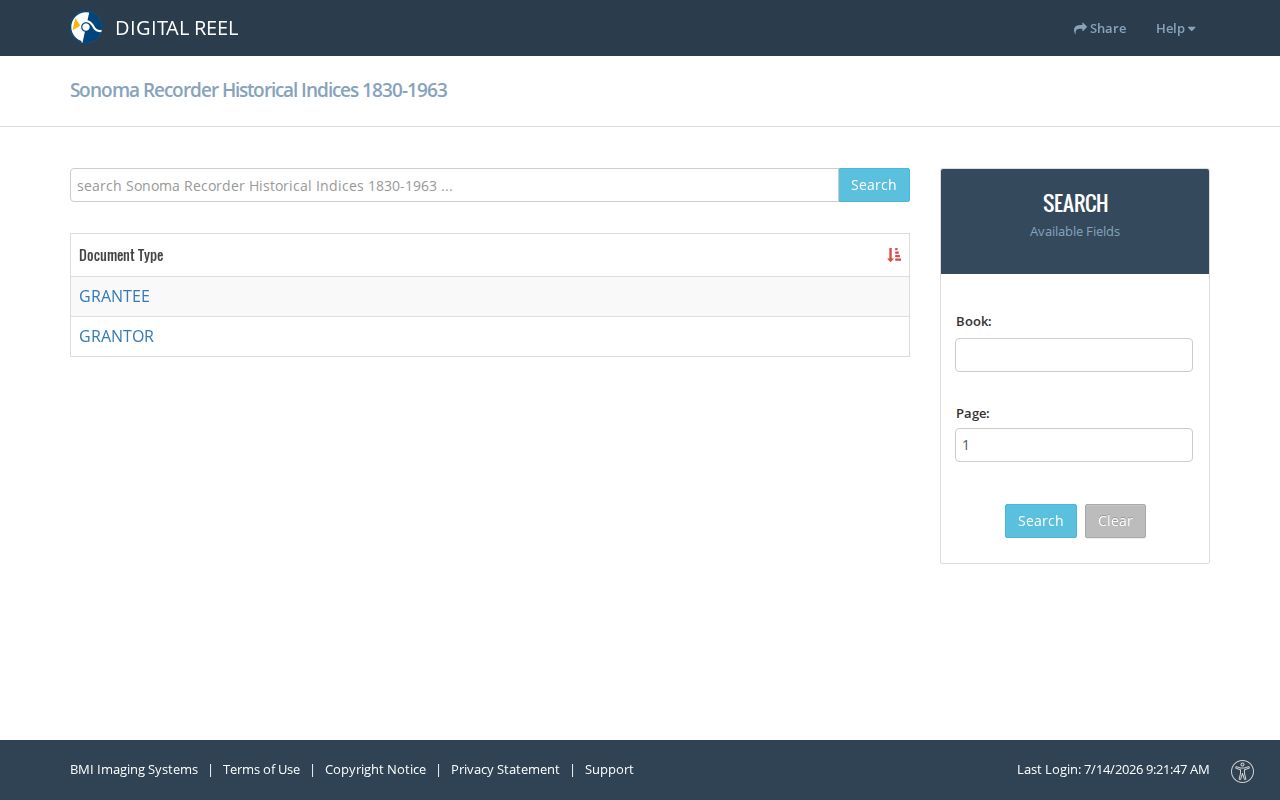The height and width of the screenshot is (800, 1280).
Task: Click the Digital Reel logo icon
Action: coord(87,28)
